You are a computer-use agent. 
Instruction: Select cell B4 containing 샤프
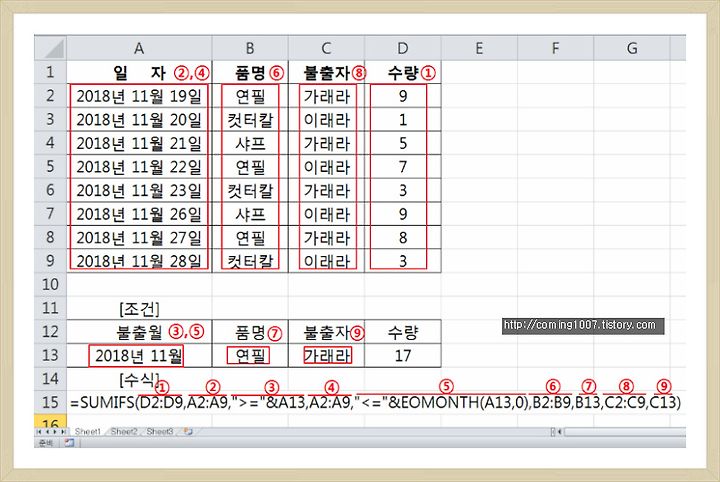point(250,143)
